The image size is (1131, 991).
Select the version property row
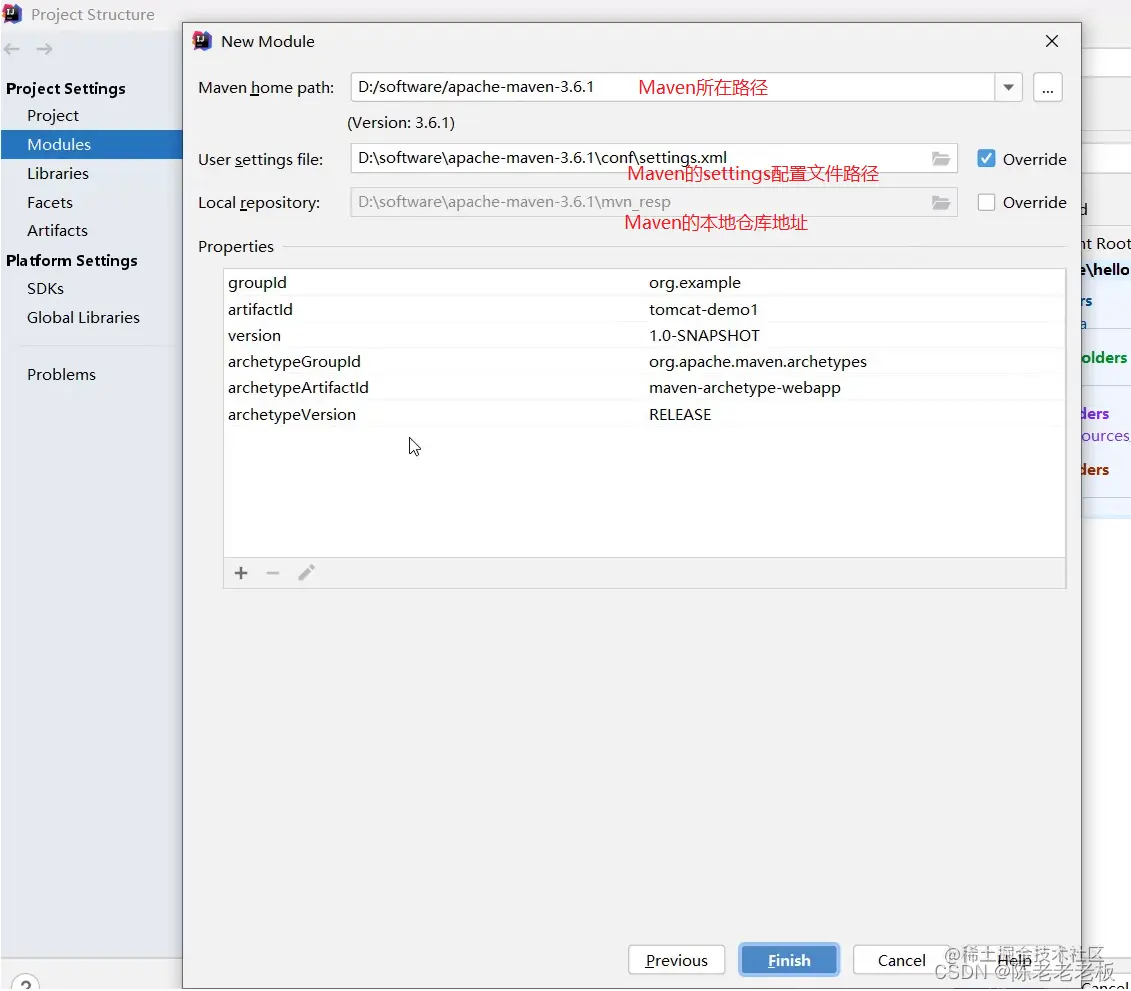pos(644,335)
